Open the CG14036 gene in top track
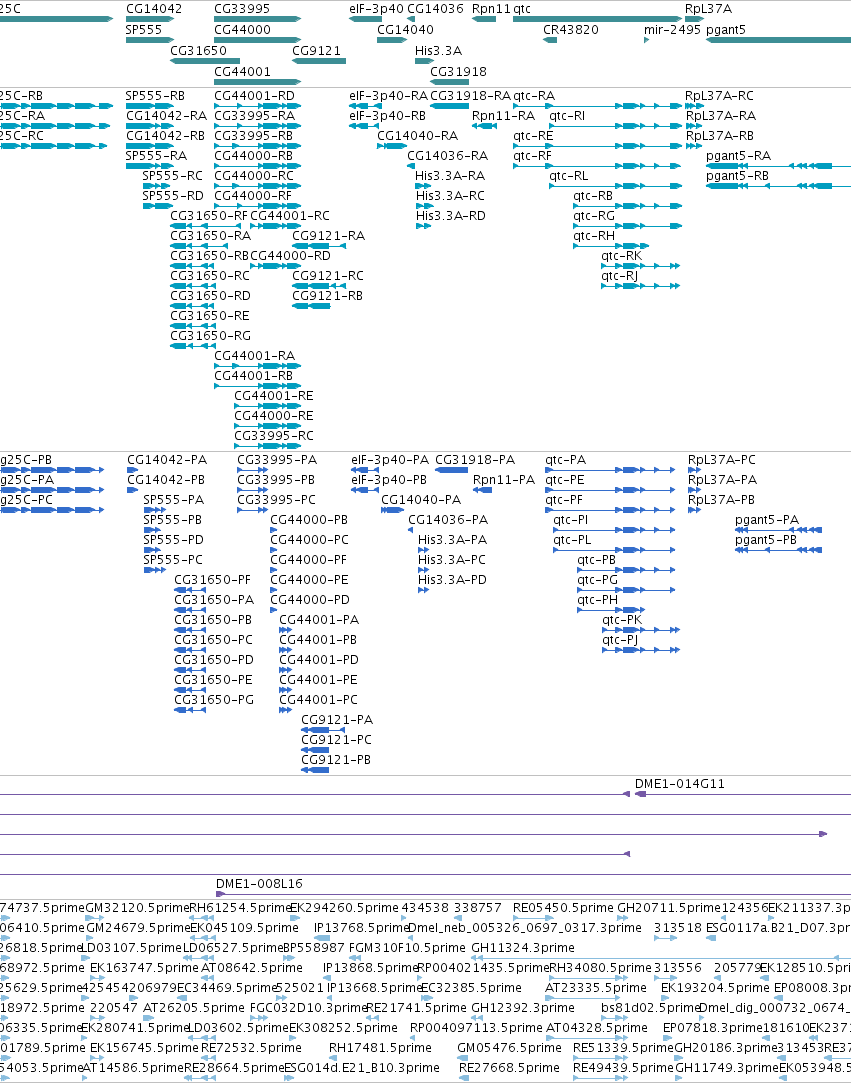Screen dimensions: 851x1083 pos(435,9)
